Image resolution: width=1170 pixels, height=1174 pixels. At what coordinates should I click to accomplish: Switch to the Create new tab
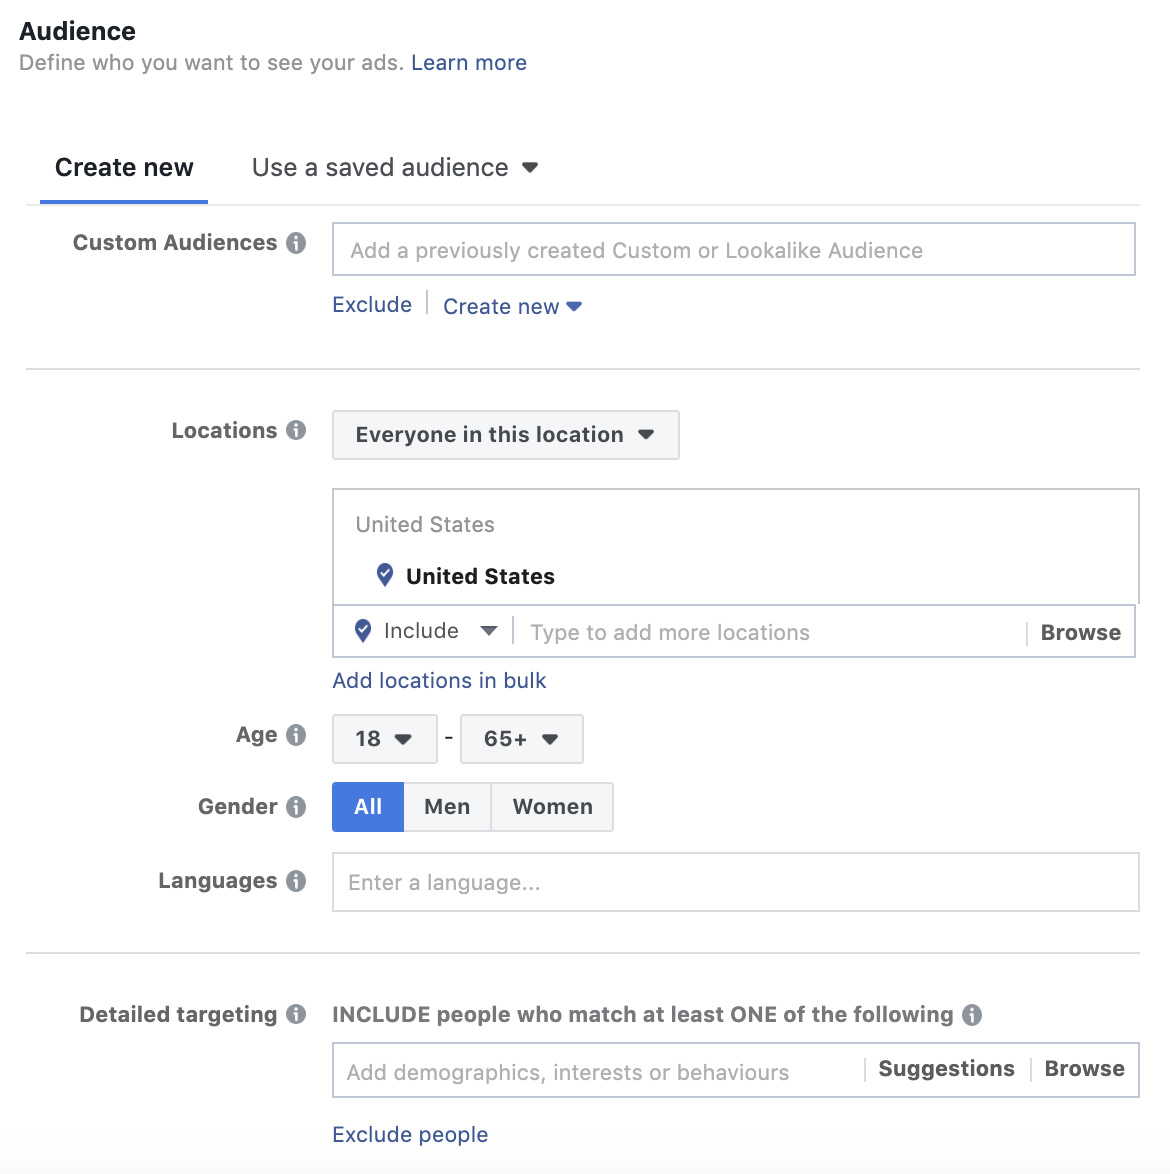[x=124, y=168]
